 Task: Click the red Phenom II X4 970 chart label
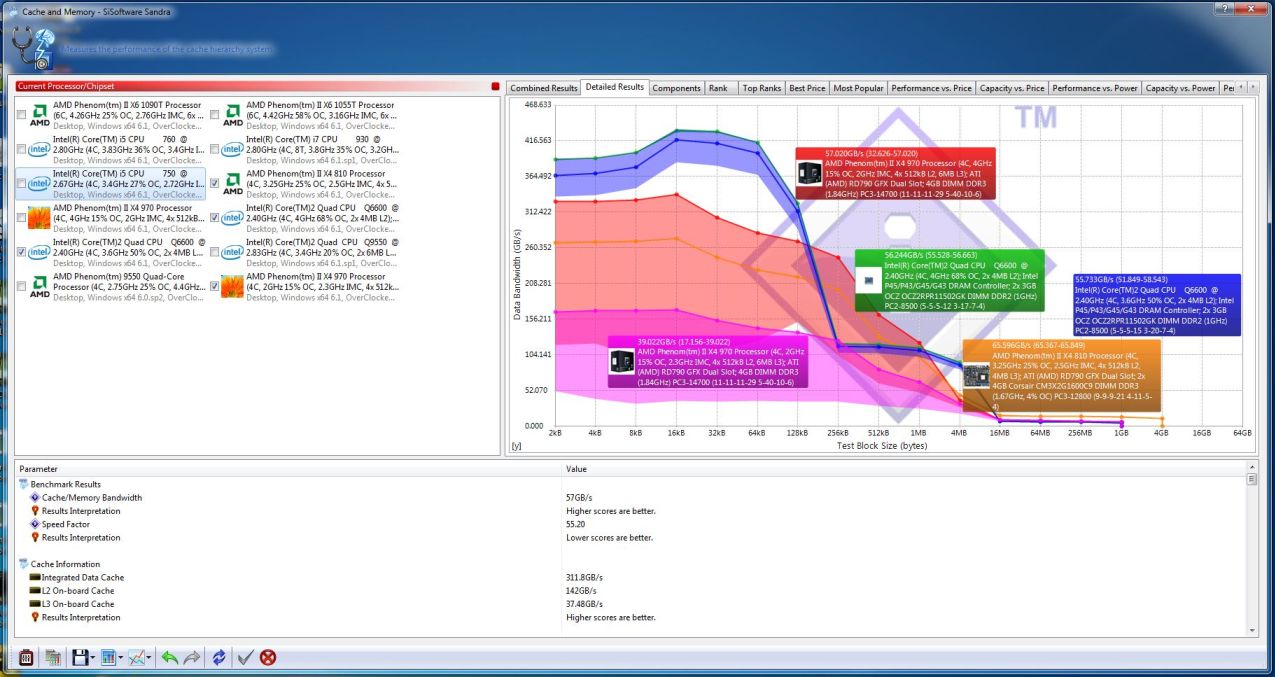pyautogui.click(x=893, y=172)
